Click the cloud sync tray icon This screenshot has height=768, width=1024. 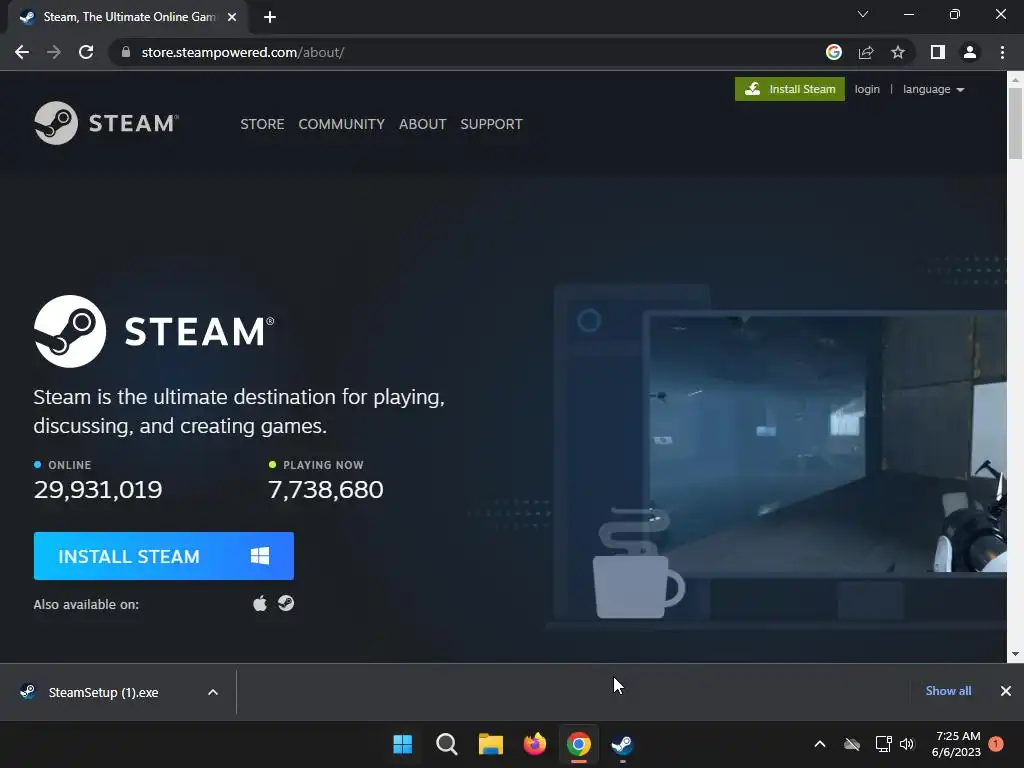click(x=852, y=744)
